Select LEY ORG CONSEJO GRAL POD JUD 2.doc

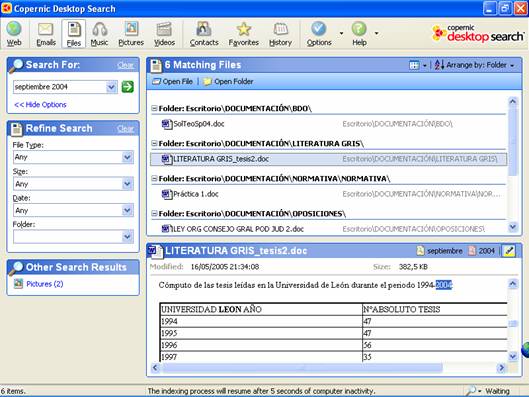(x=329, y=229)
